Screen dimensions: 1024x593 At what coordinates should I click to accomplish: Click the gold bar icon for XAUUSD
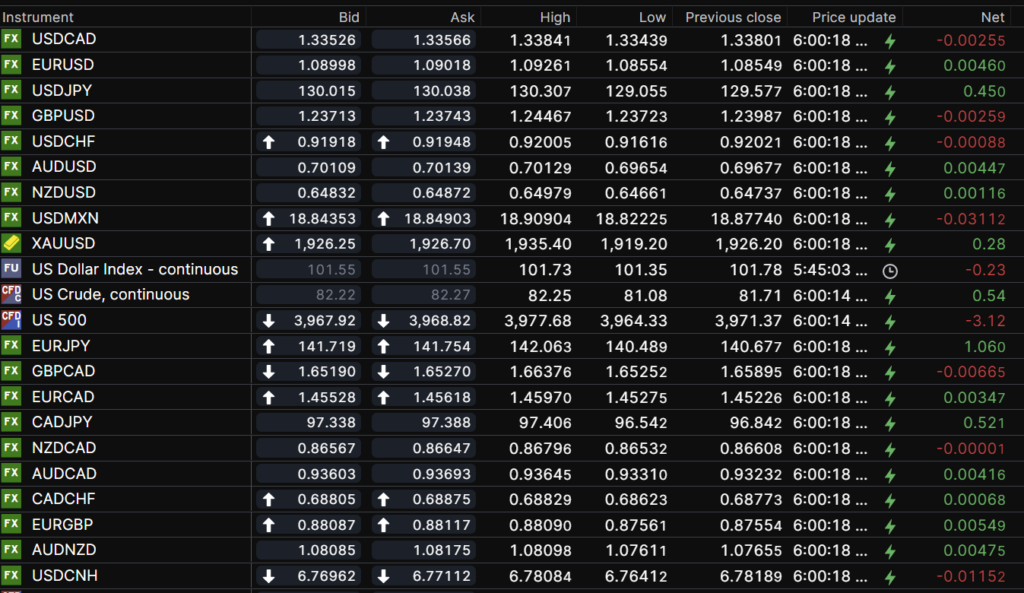point(11,243)
